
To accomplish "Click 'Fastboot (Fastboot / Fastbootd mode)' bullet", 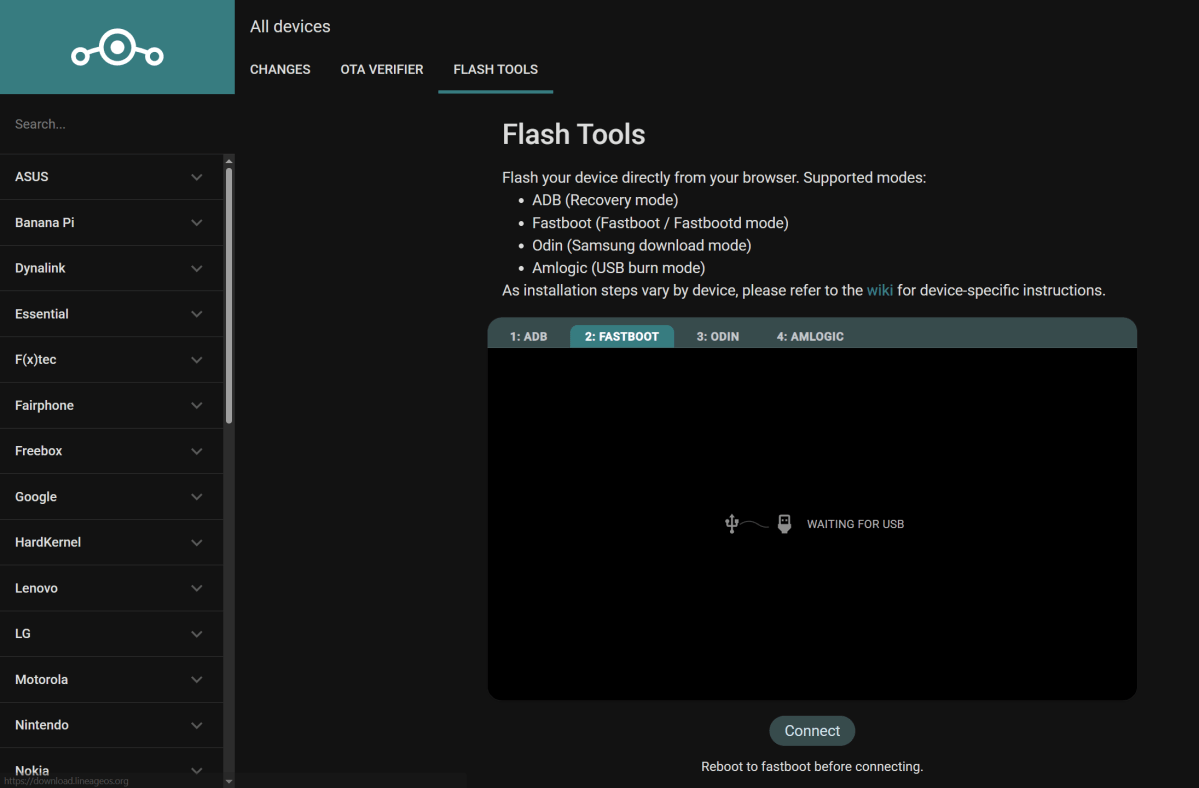I will pos(660,223).
